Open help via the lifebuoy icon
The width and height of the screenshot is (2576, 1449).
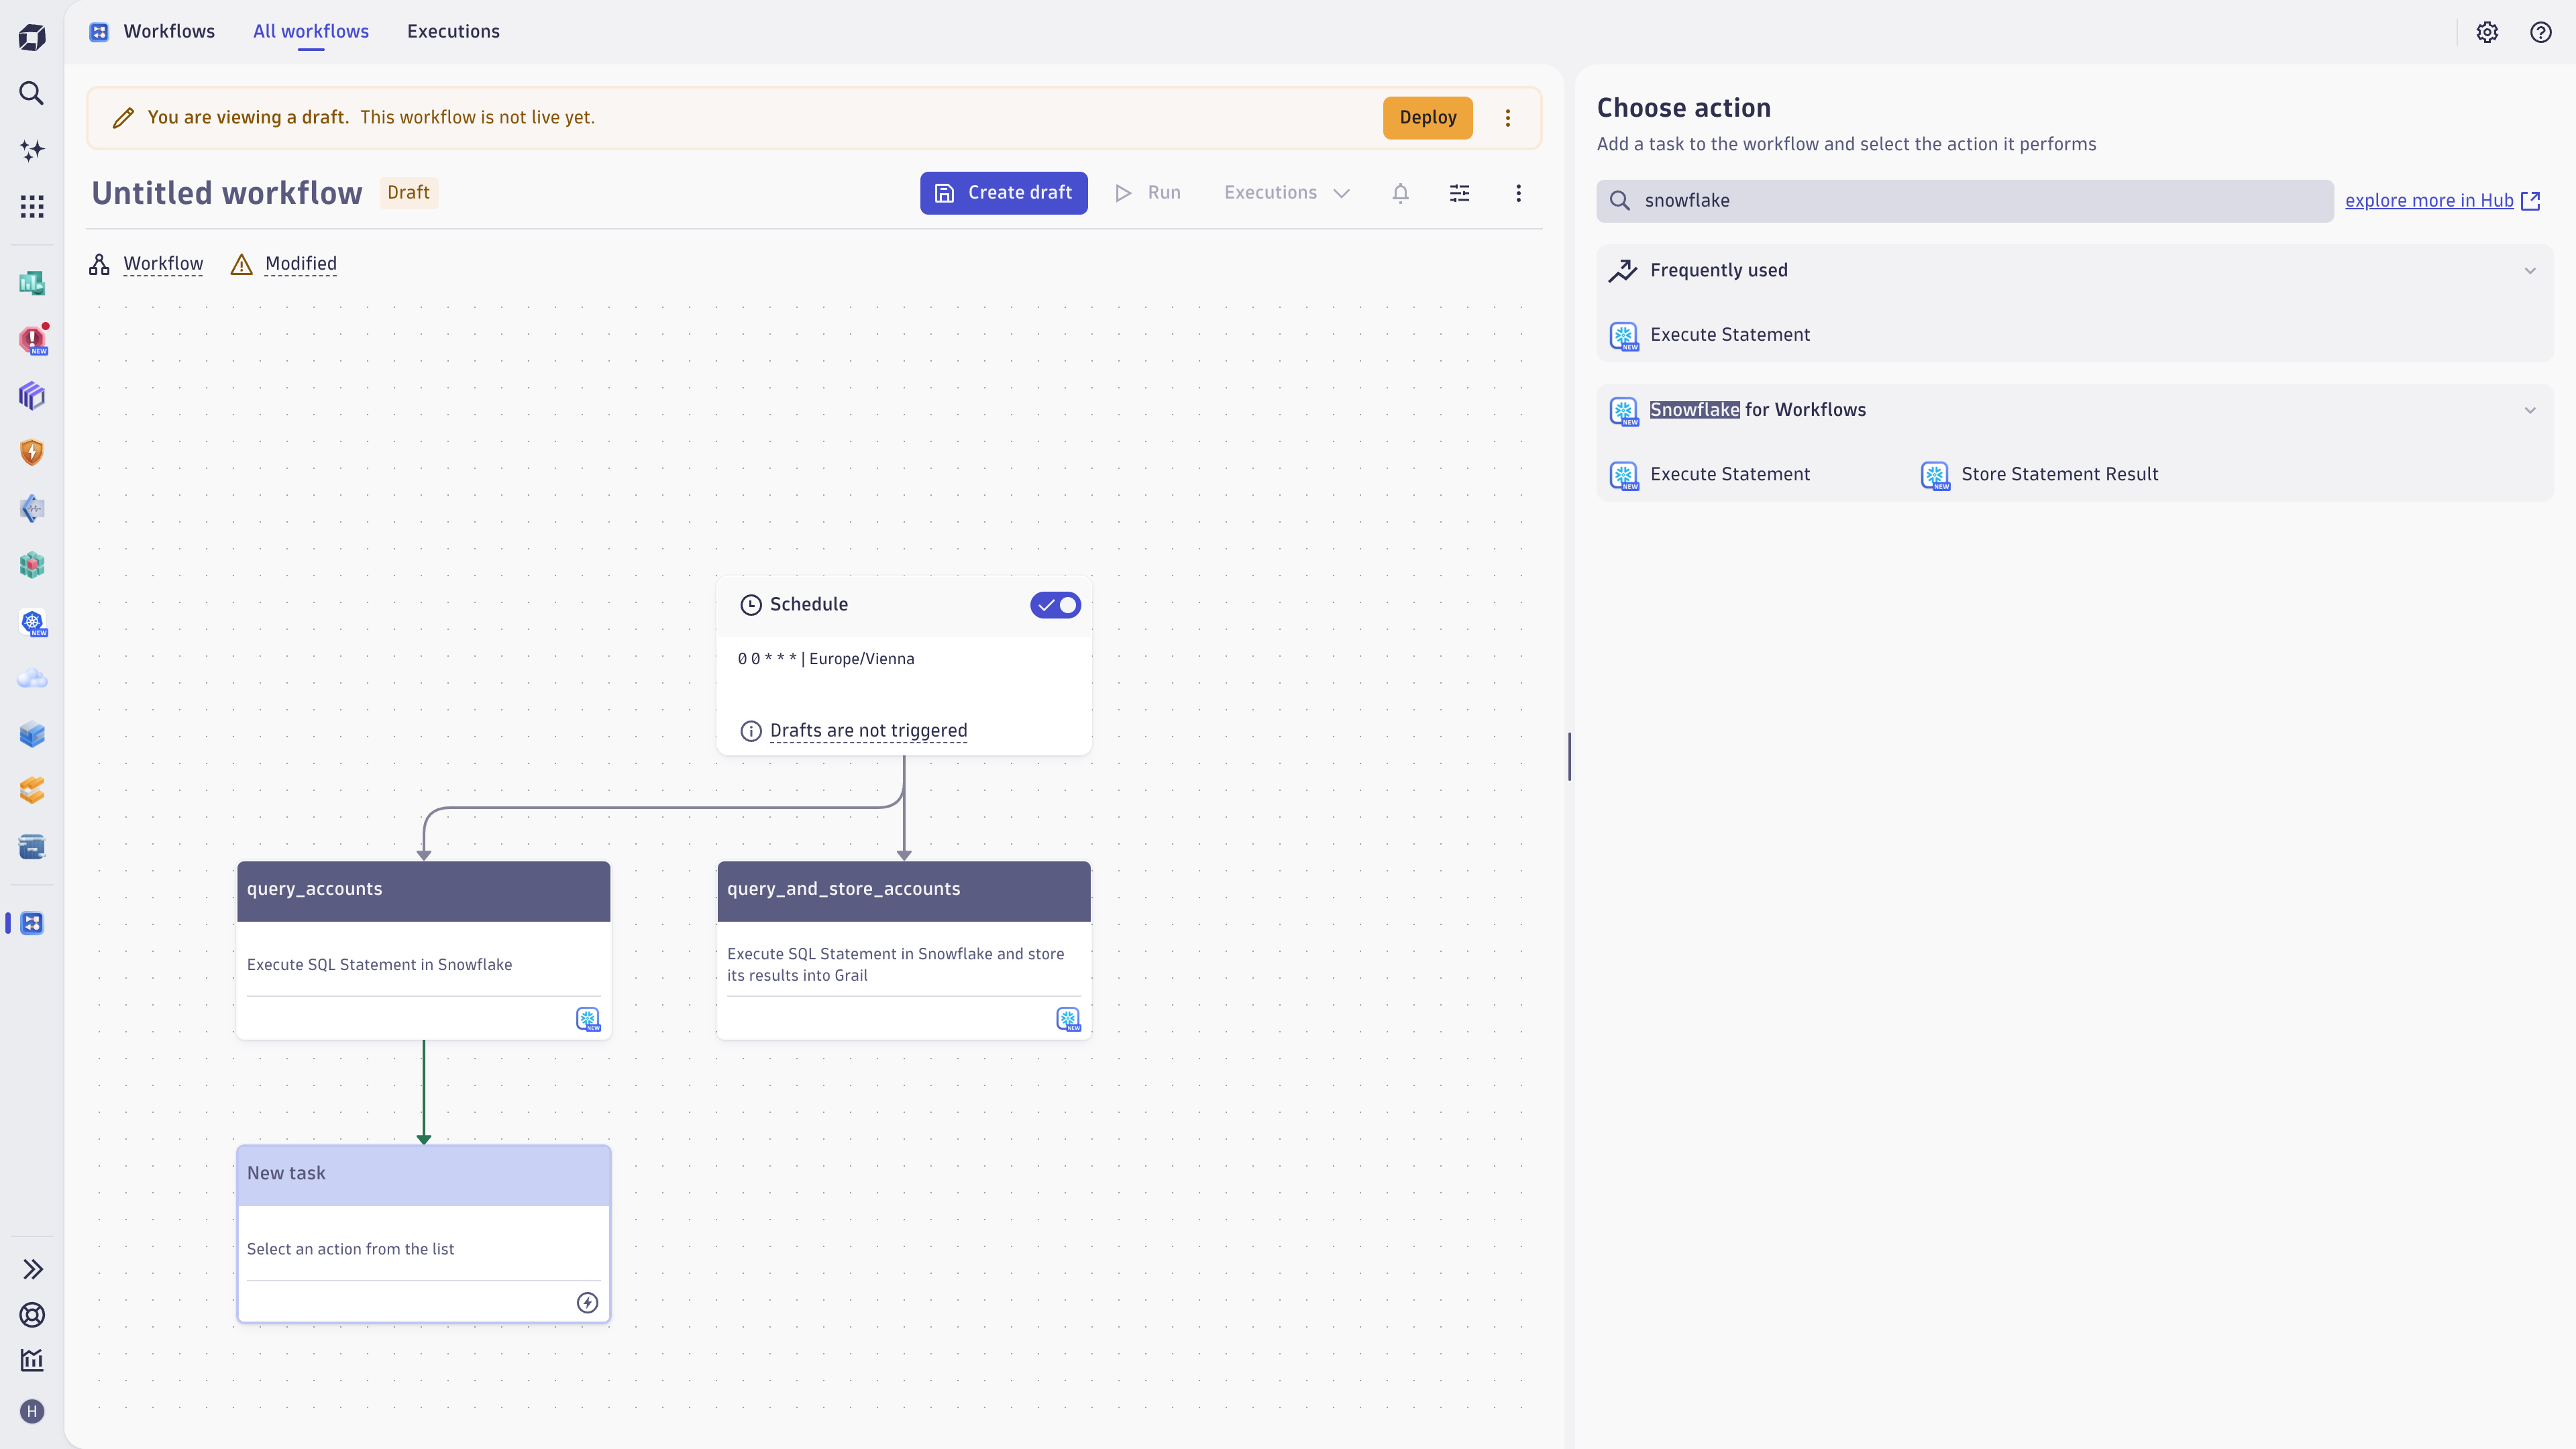31,1315
